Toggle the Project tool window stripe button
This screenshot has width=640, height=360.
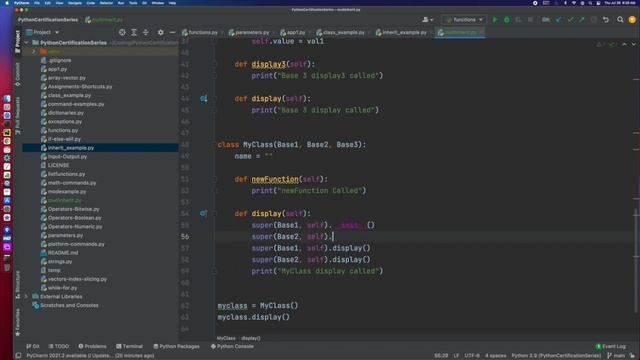point(18,42)
